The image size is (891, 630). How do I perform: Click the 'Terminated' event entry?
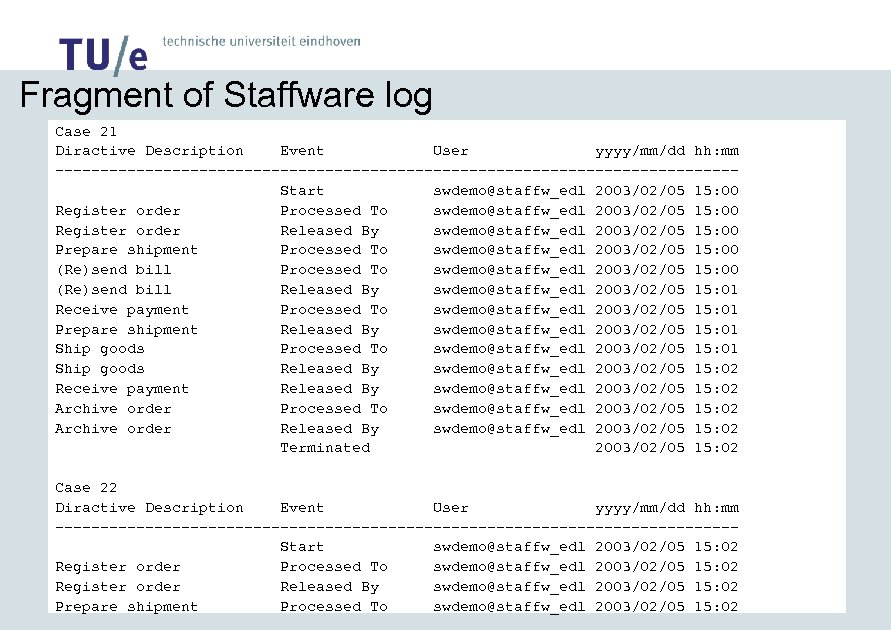click(325, 448)
